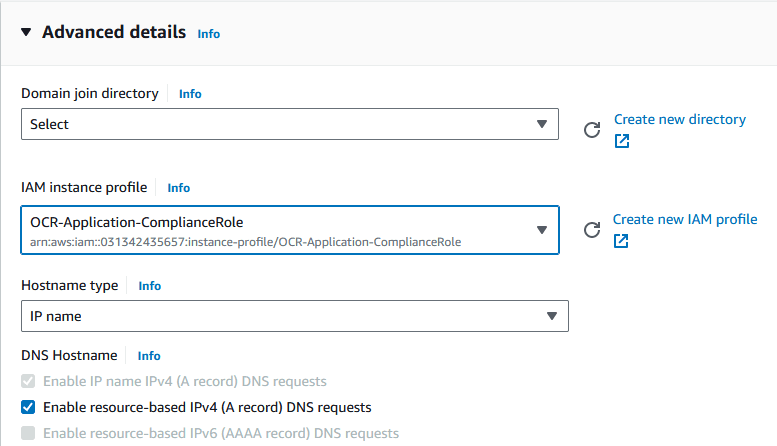
Task: Click dropdown arrow of Domain join directory
Action: pos(542,124)
